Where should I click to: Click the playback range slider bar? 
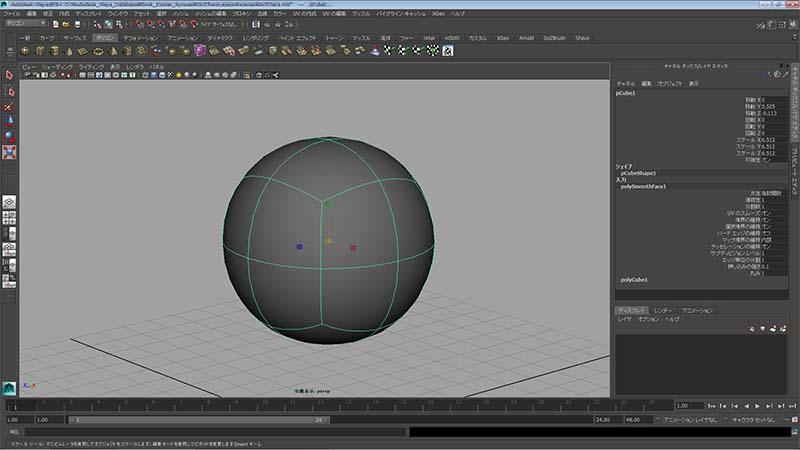200,419
